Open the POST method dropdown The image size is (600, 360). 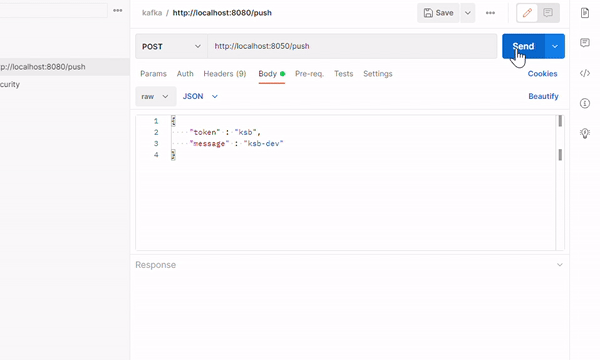[171, 46]
